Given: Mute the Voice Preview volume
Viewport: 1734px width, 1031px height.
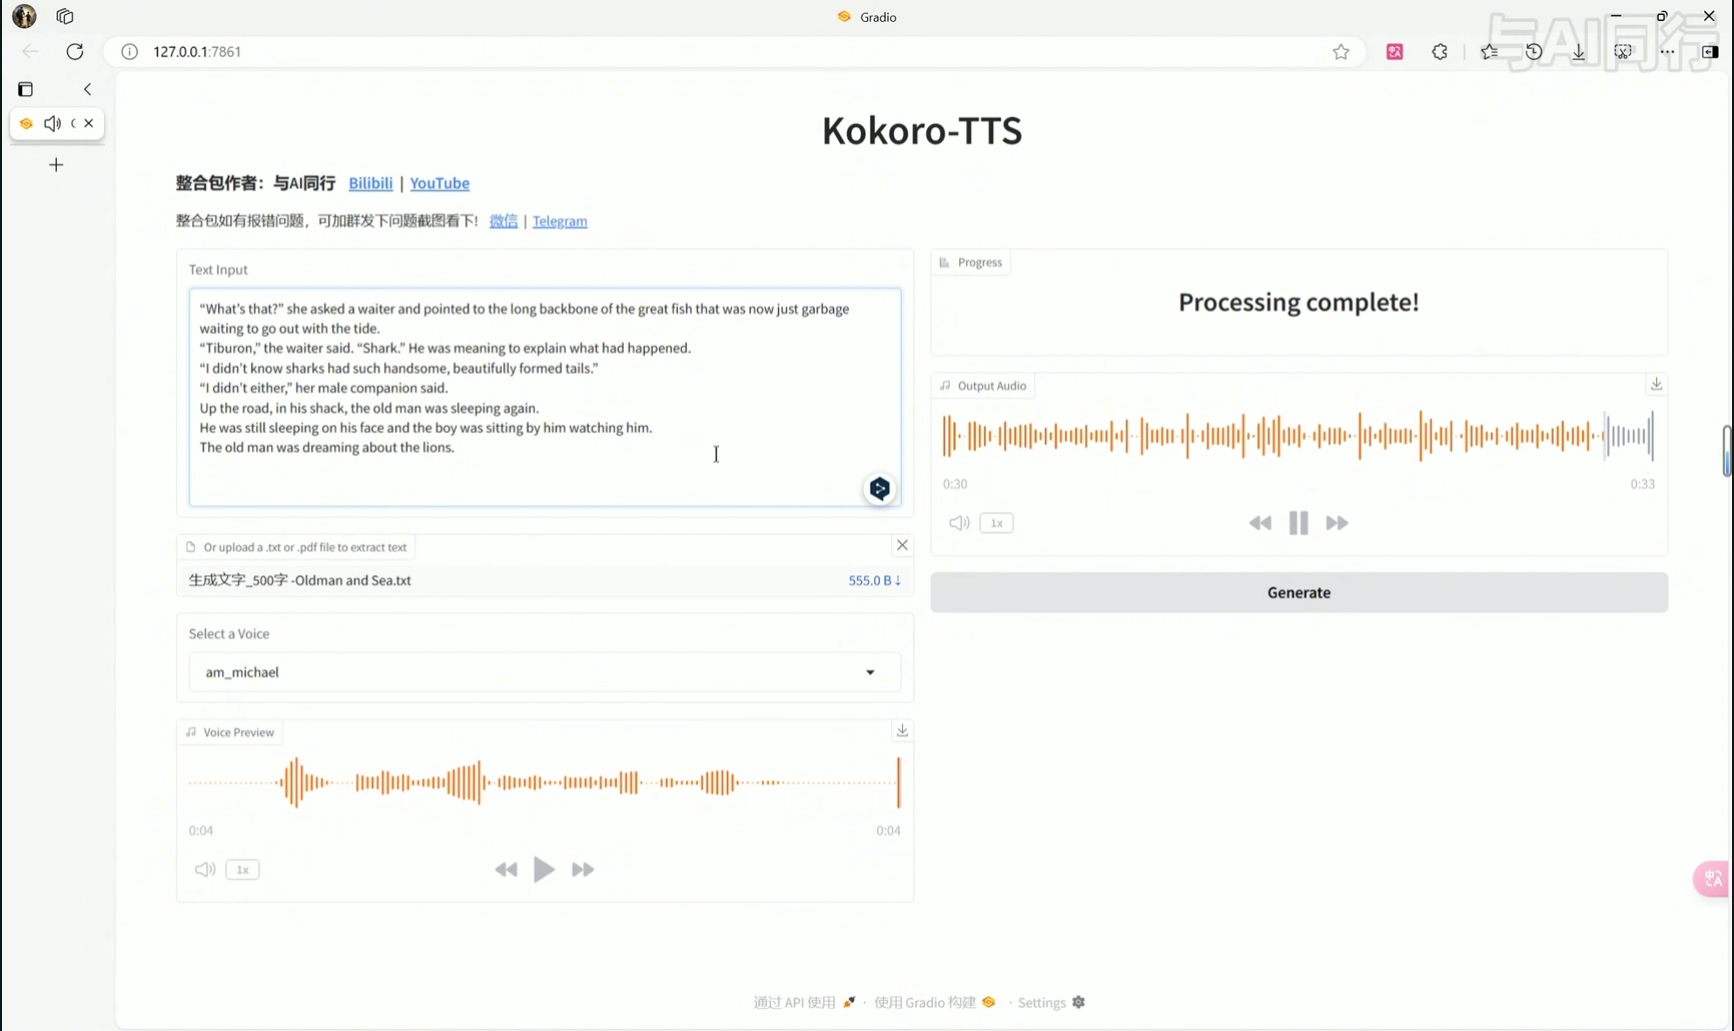Looking at the screenshot, I should click(205, 870).
